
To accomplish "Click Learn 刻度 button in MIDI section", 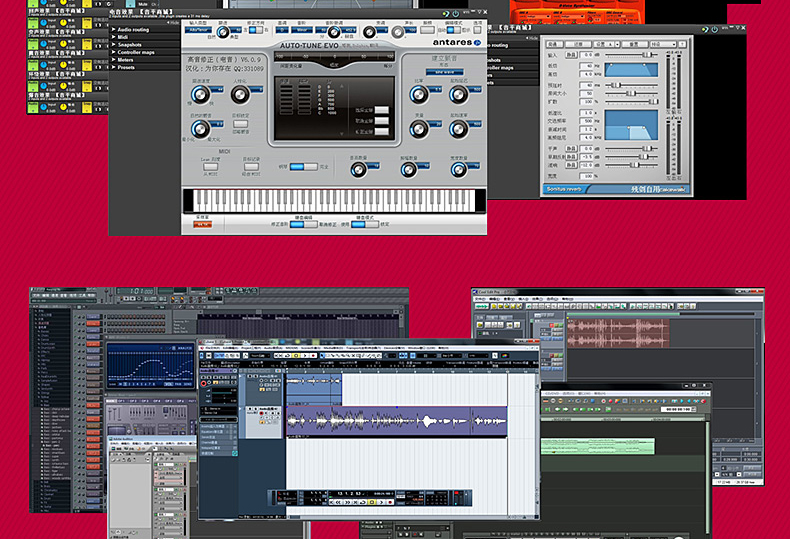I will 211,167.
